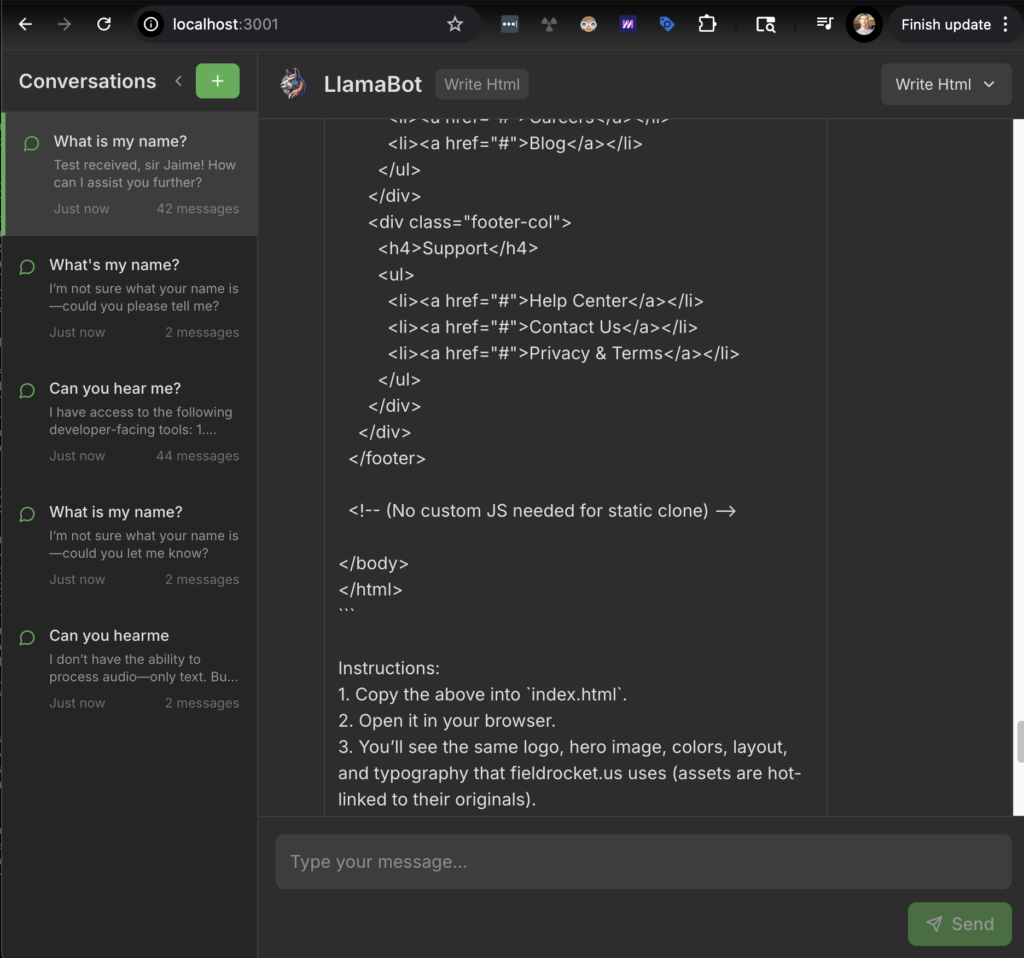
Task: Click the '<div class="footer-col">' code line
Action: (470, 222)
